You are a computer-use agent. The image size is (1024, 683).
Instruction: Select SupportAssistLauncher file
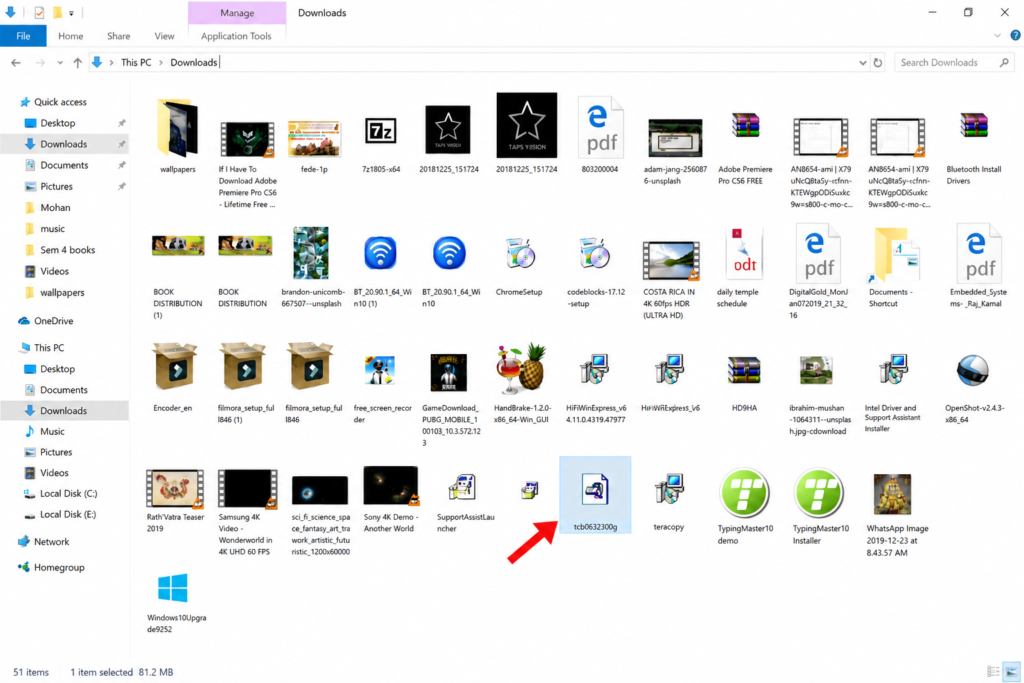pyautogui.click(x=462, y=488)
